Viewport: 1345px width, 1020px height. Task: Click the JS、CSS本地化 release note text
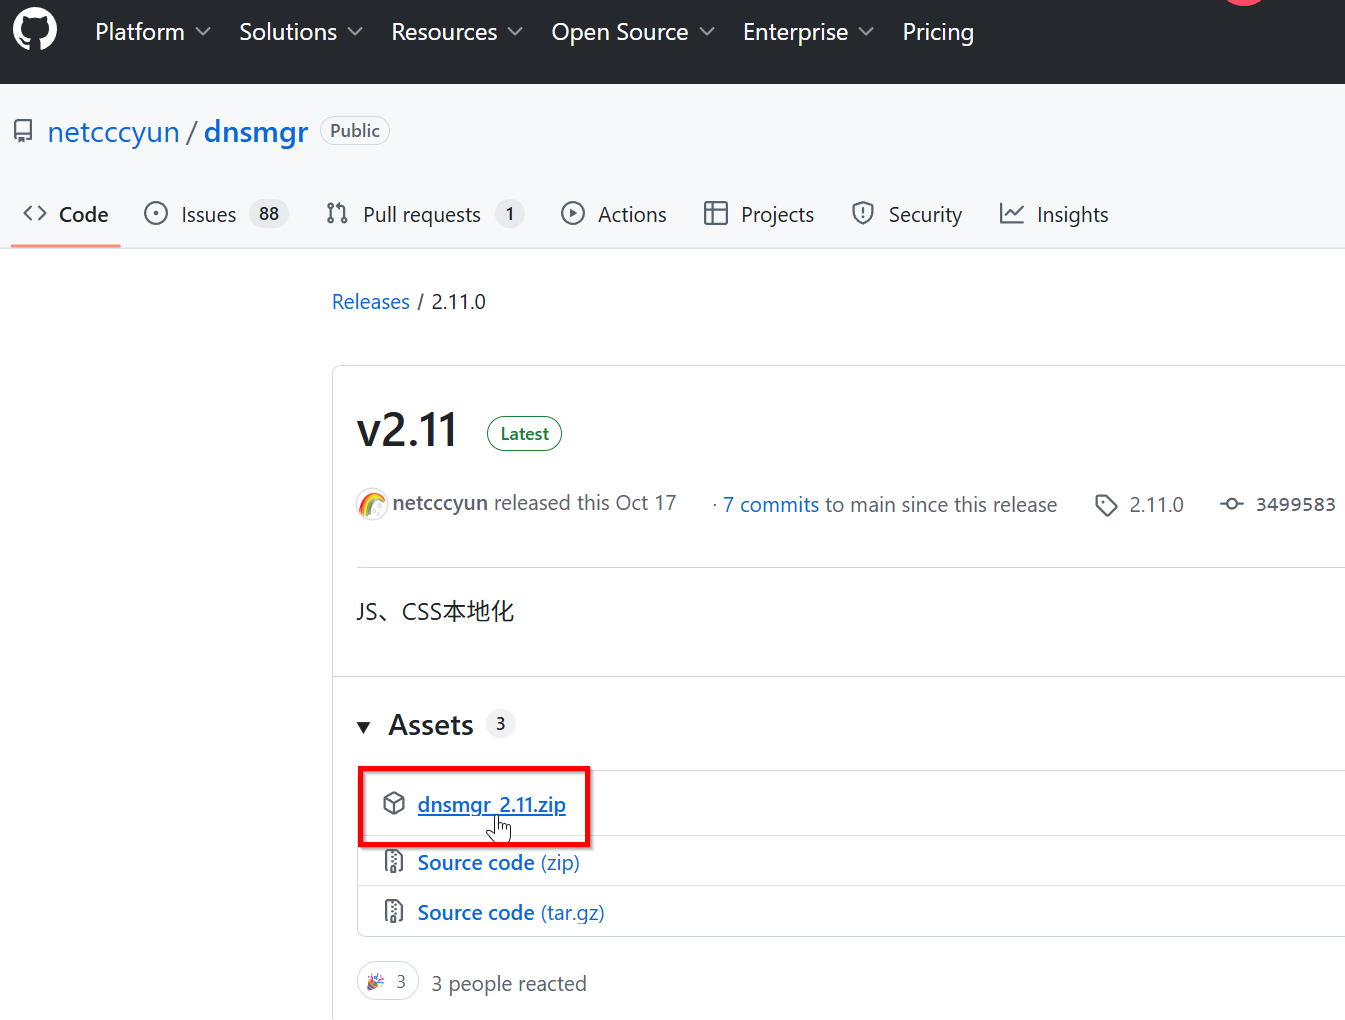click(x=435, y=612)
